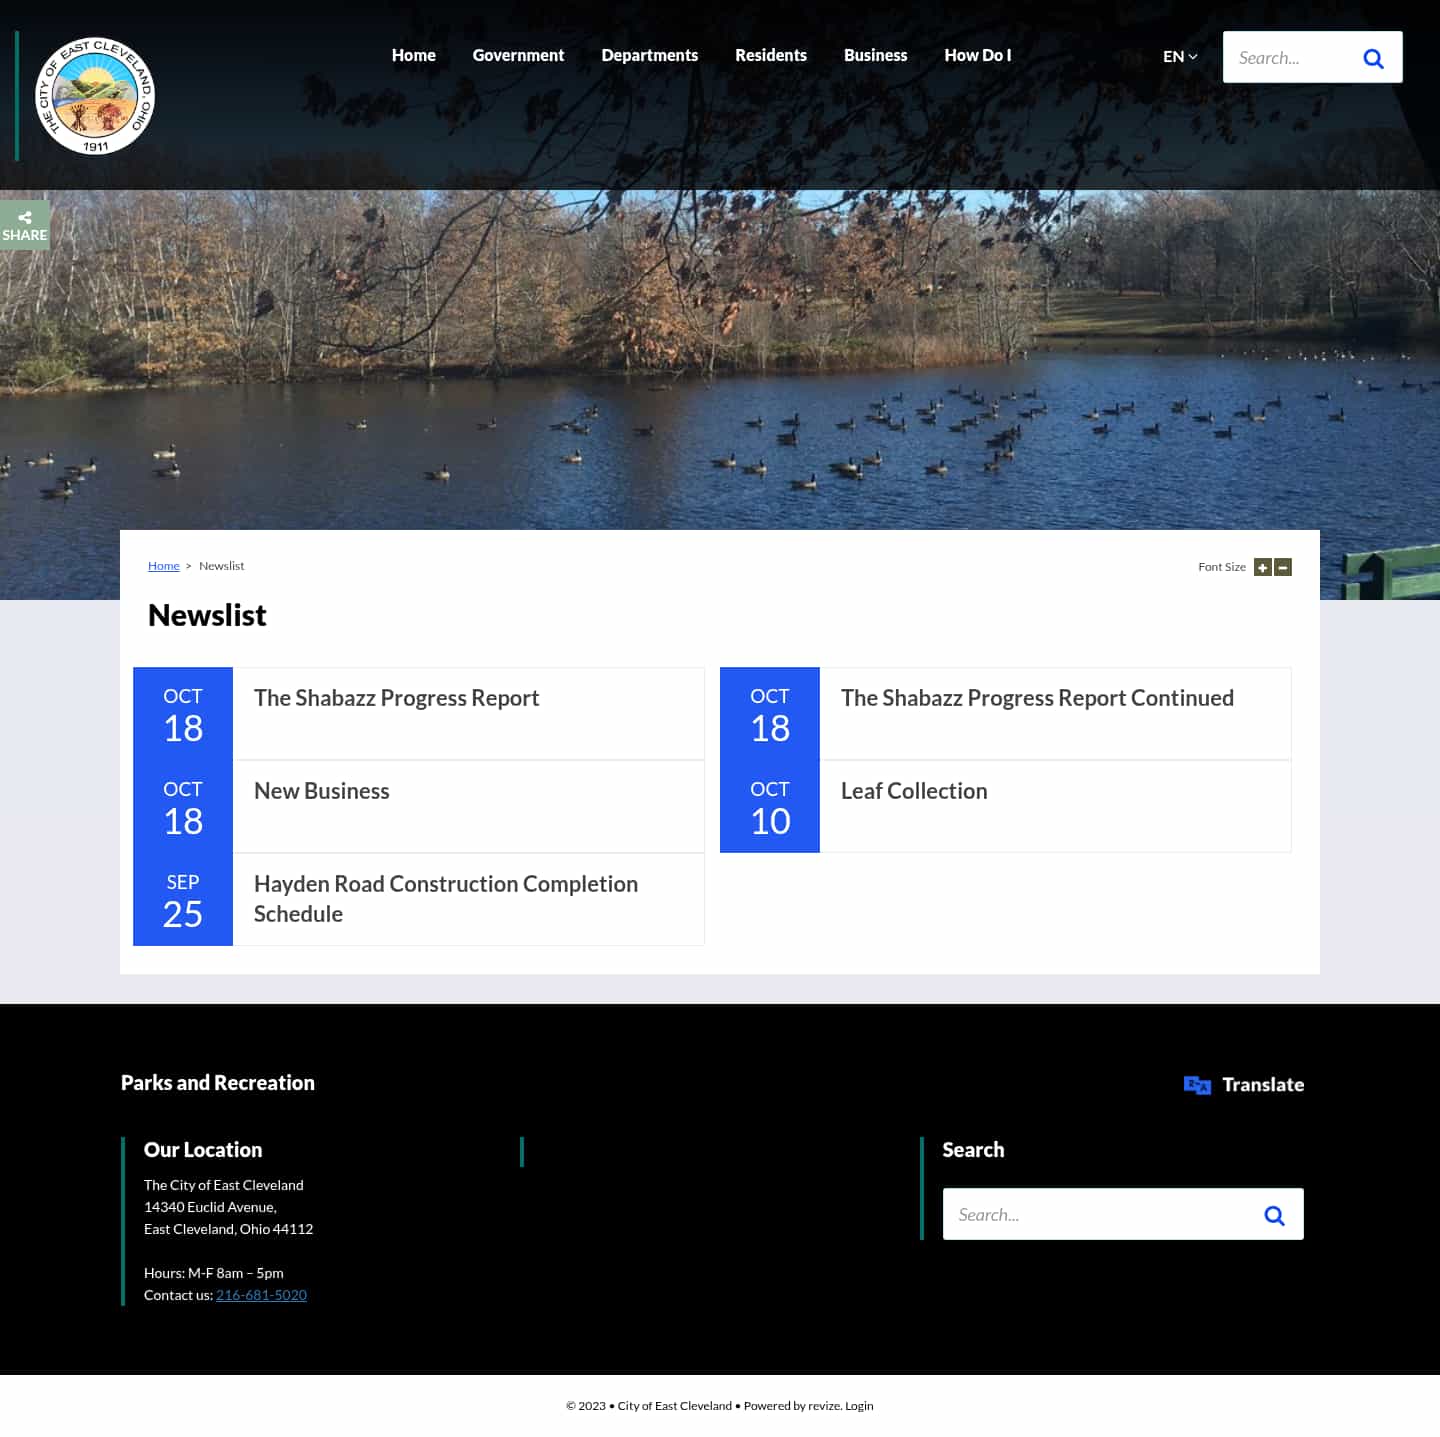
Task: Expand the Government navigation menu
Action: (x=518, y=55)
